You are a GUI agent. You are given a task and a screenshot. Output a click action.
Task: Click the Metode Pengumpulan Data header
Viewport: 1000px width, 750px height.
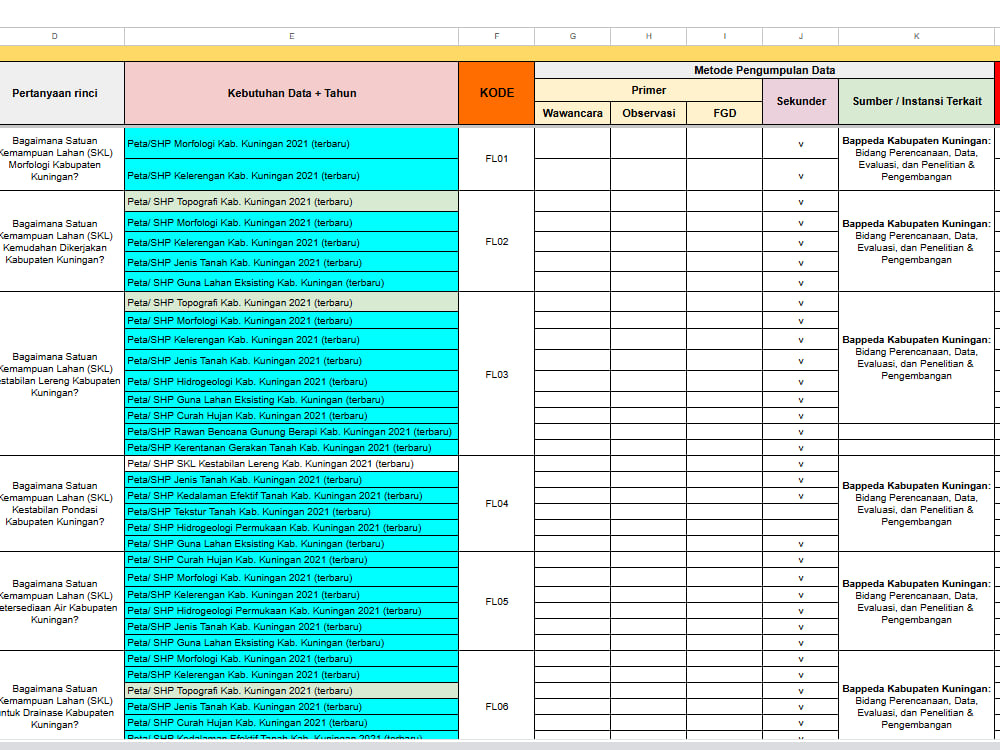[x=764, y=70]
